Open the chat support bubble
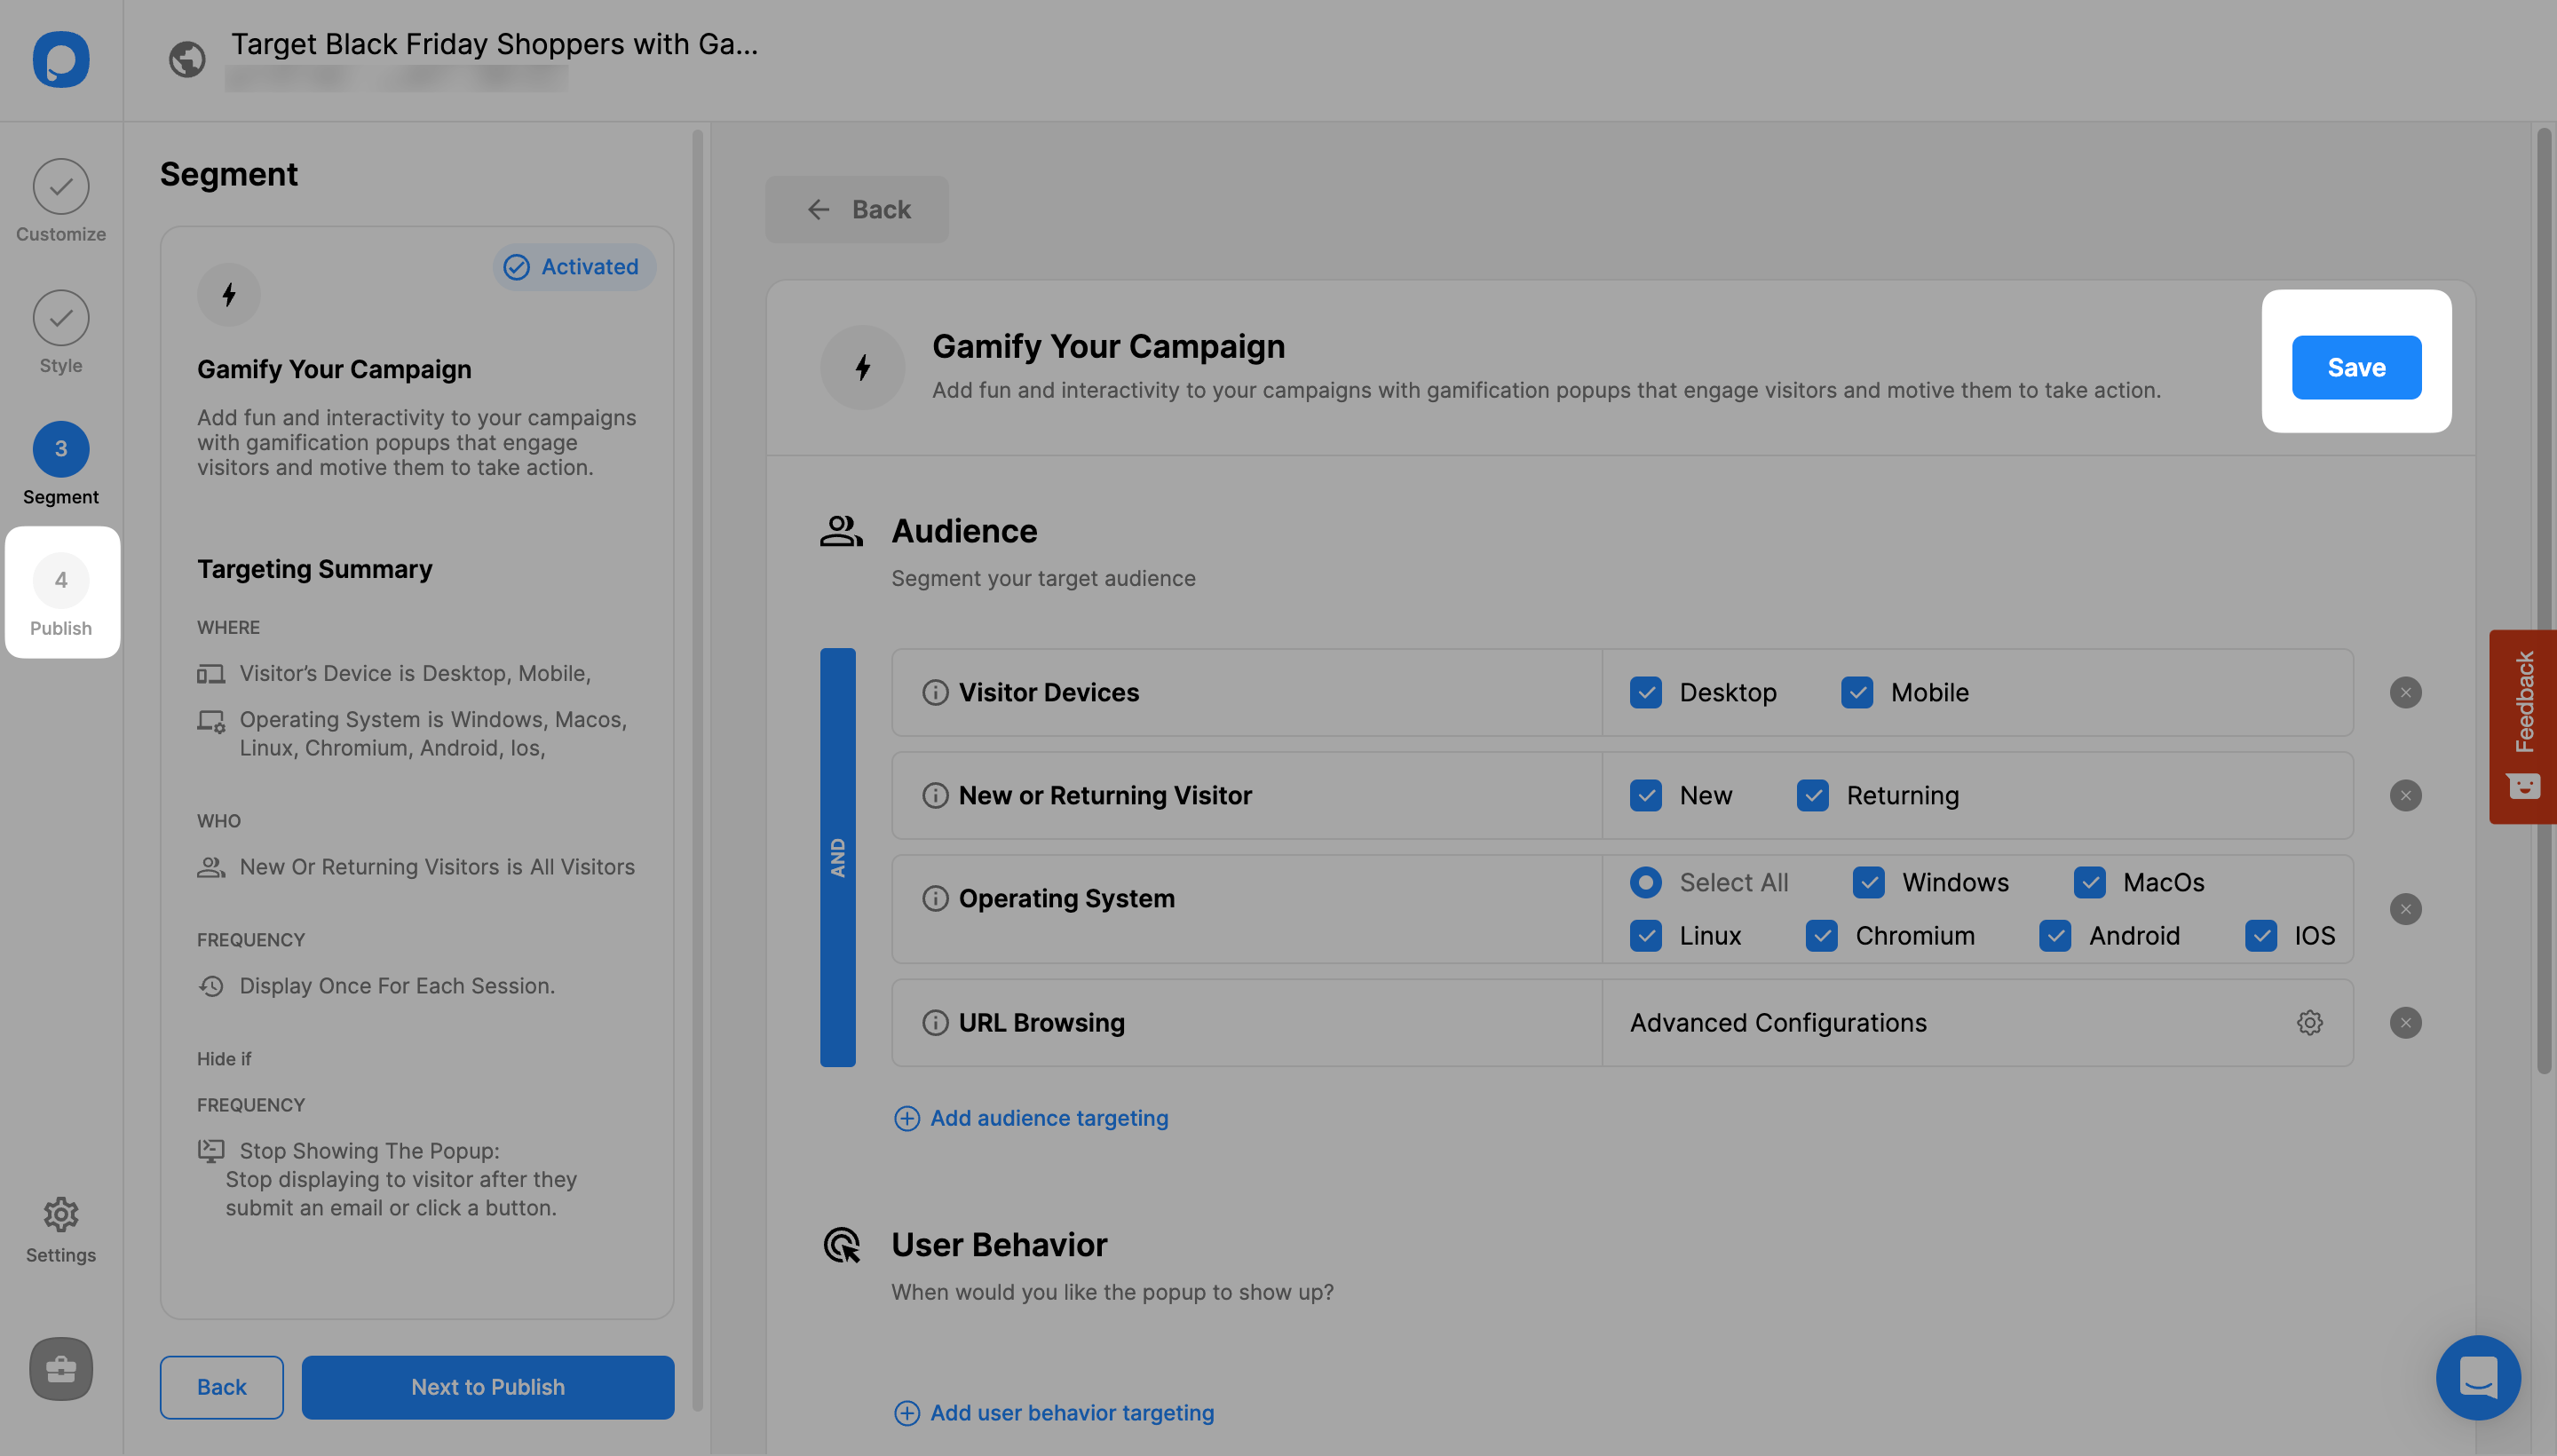The height and width of the screenshot is (1456, 2557). point(2478,1378)
